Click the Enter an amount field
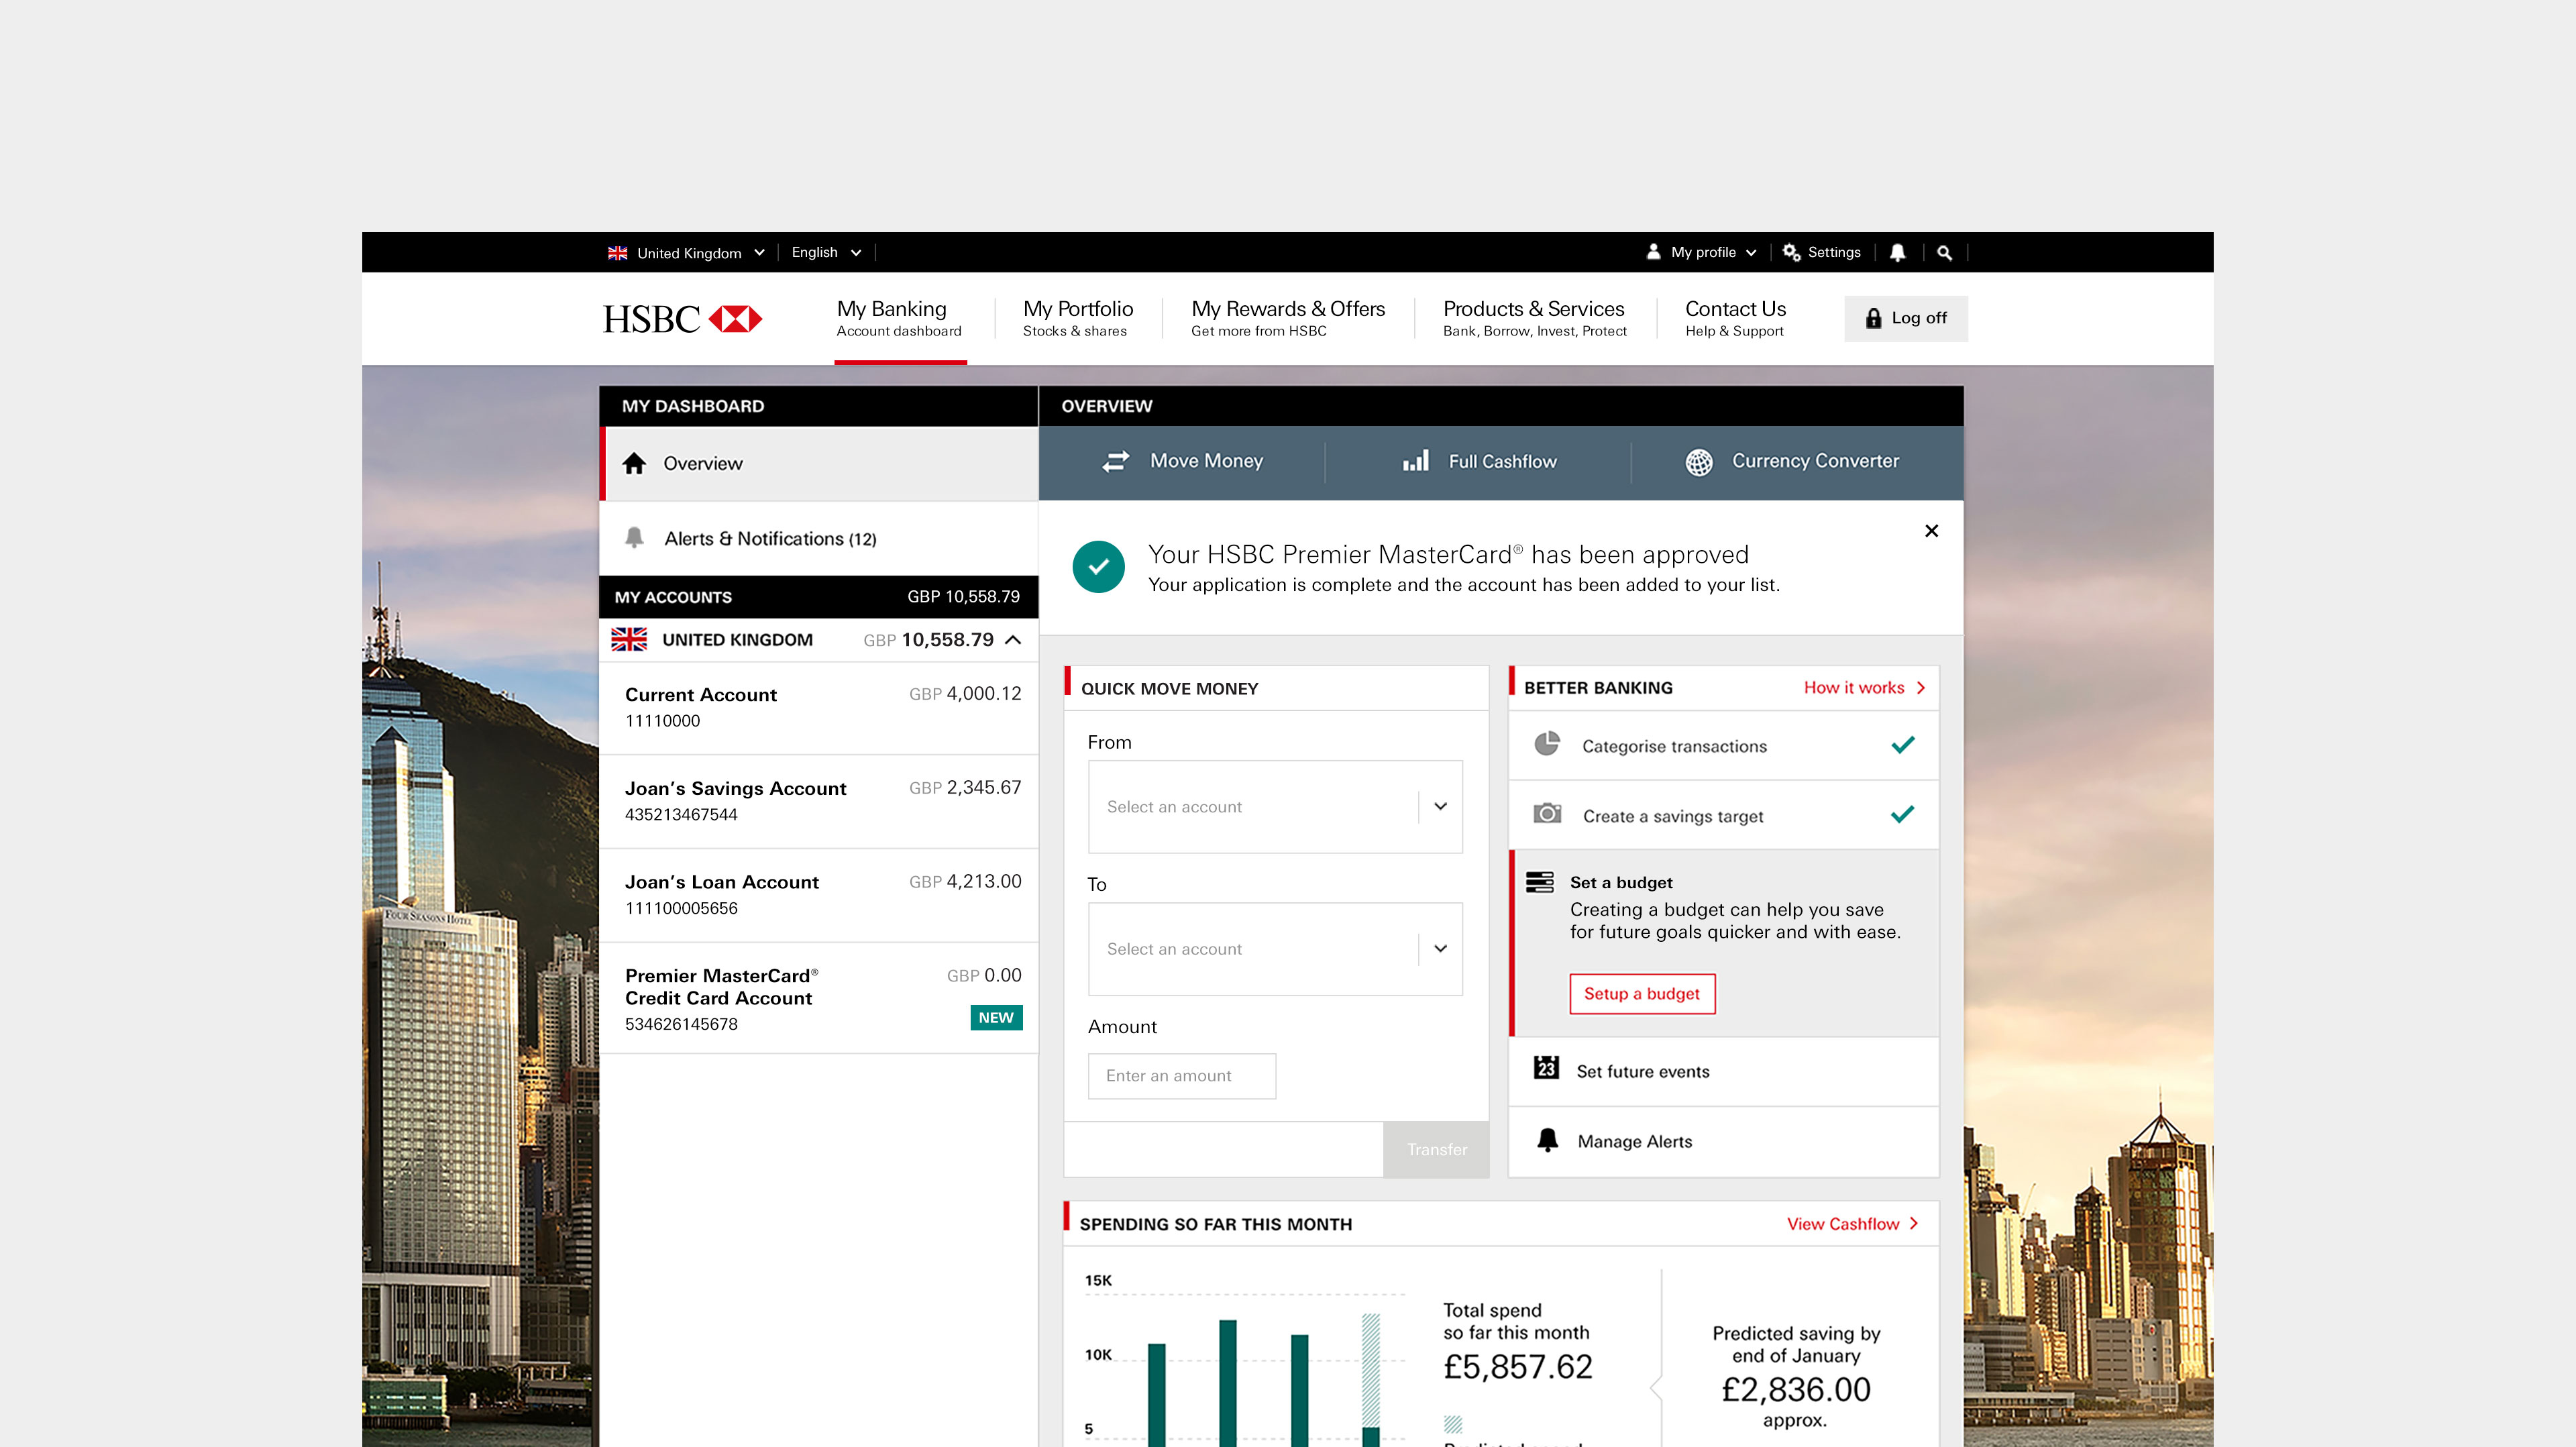This screenshot has height=1447, width=2576. tap(1181, 1076)
